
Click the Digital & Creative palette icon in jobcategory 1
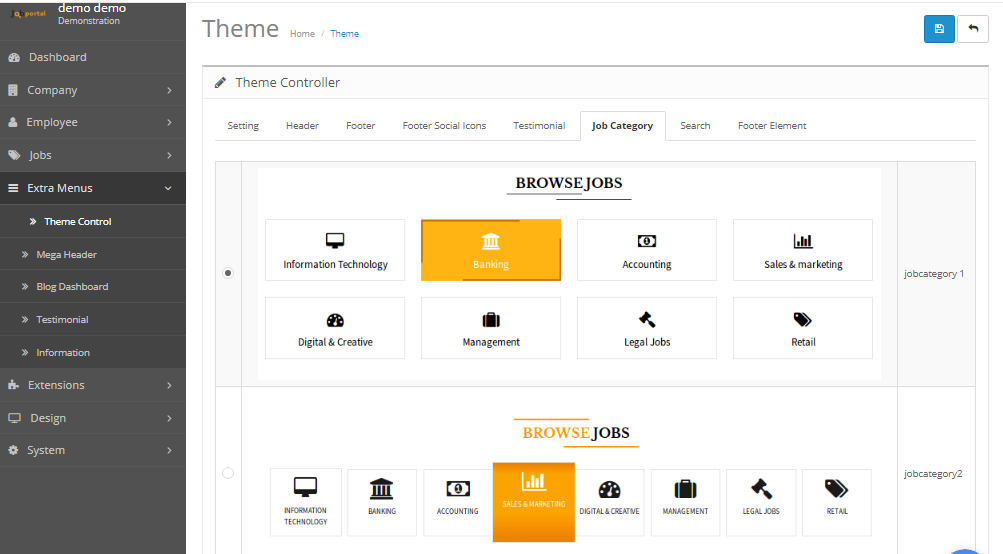click(335, 320)
